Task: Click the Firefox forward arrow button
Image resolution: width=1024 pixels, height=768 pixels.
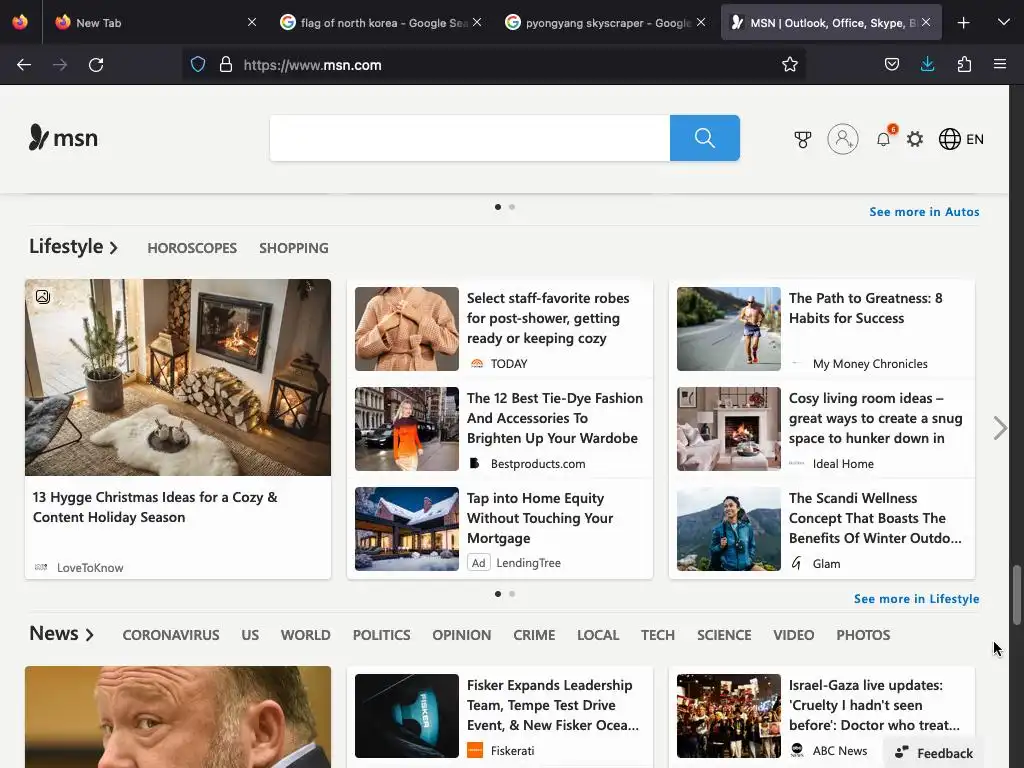Action: click(x=60, y=65)
